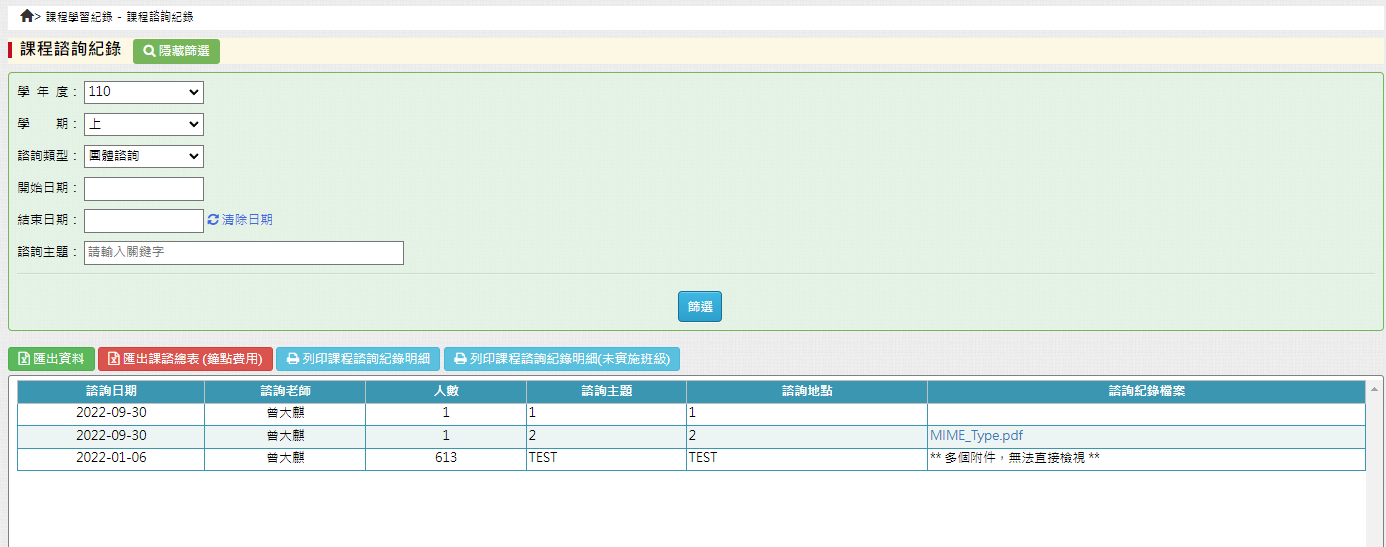Click the table scrollbar up arrow
This screenshot has width=1386, height=547.
click(1374, 389)
